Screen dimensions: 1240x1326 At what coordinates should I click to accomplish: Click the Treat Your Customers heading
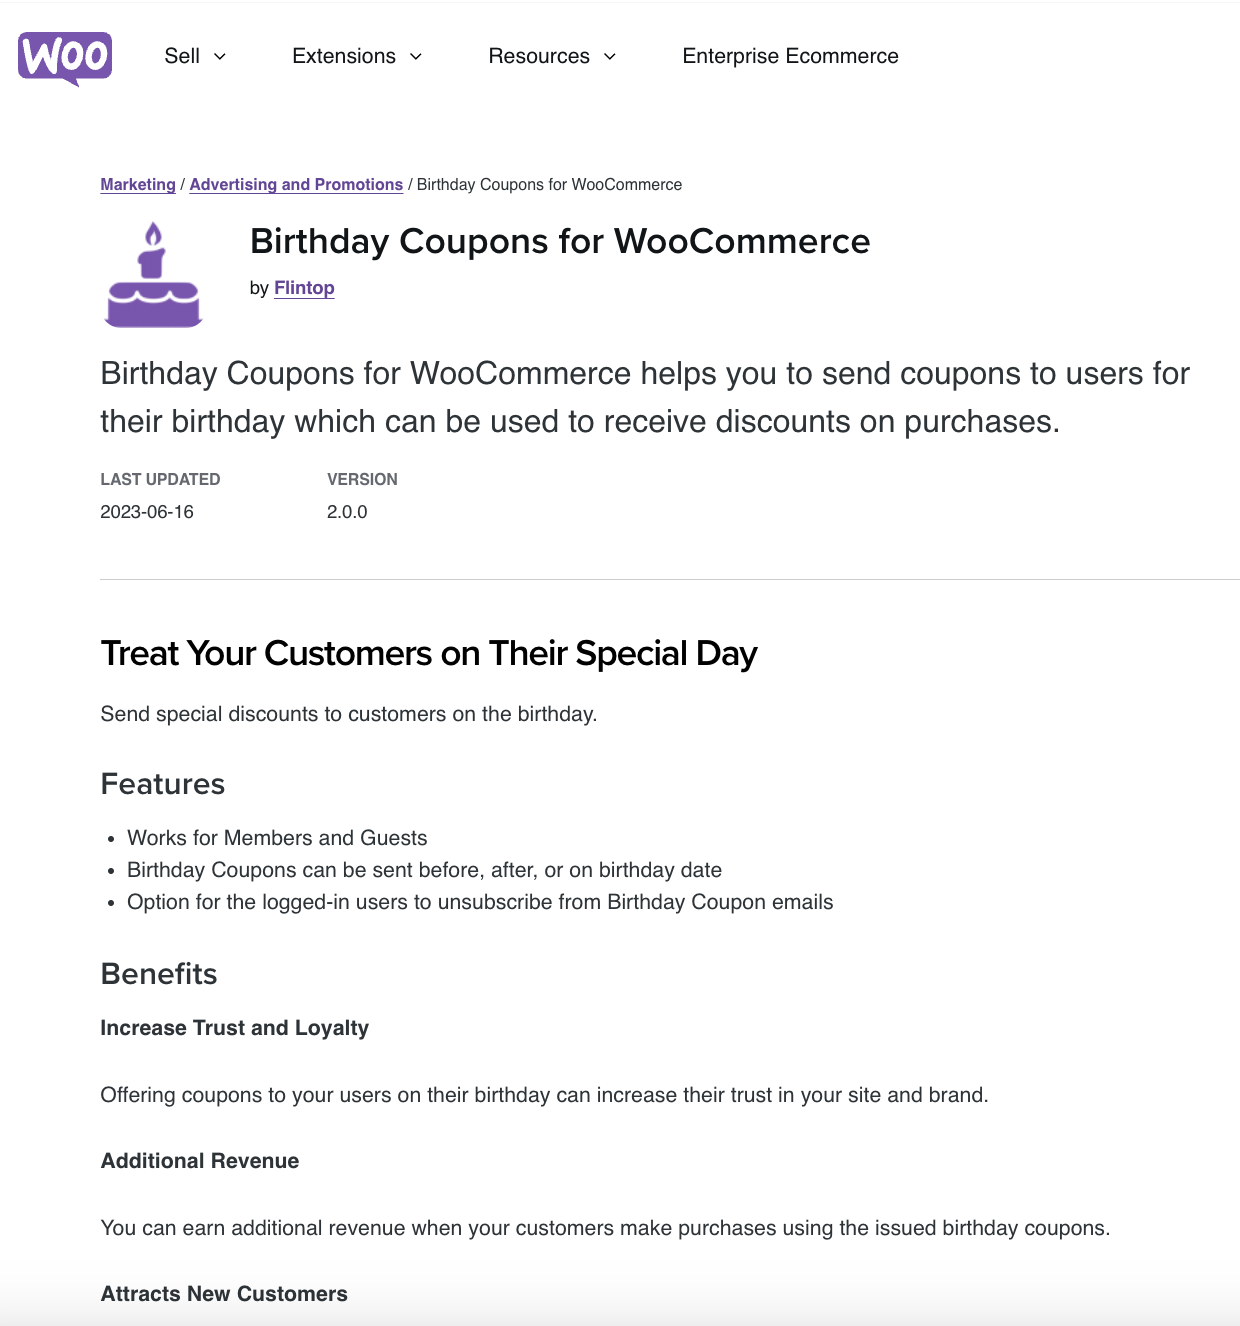(x=428, y=652)
